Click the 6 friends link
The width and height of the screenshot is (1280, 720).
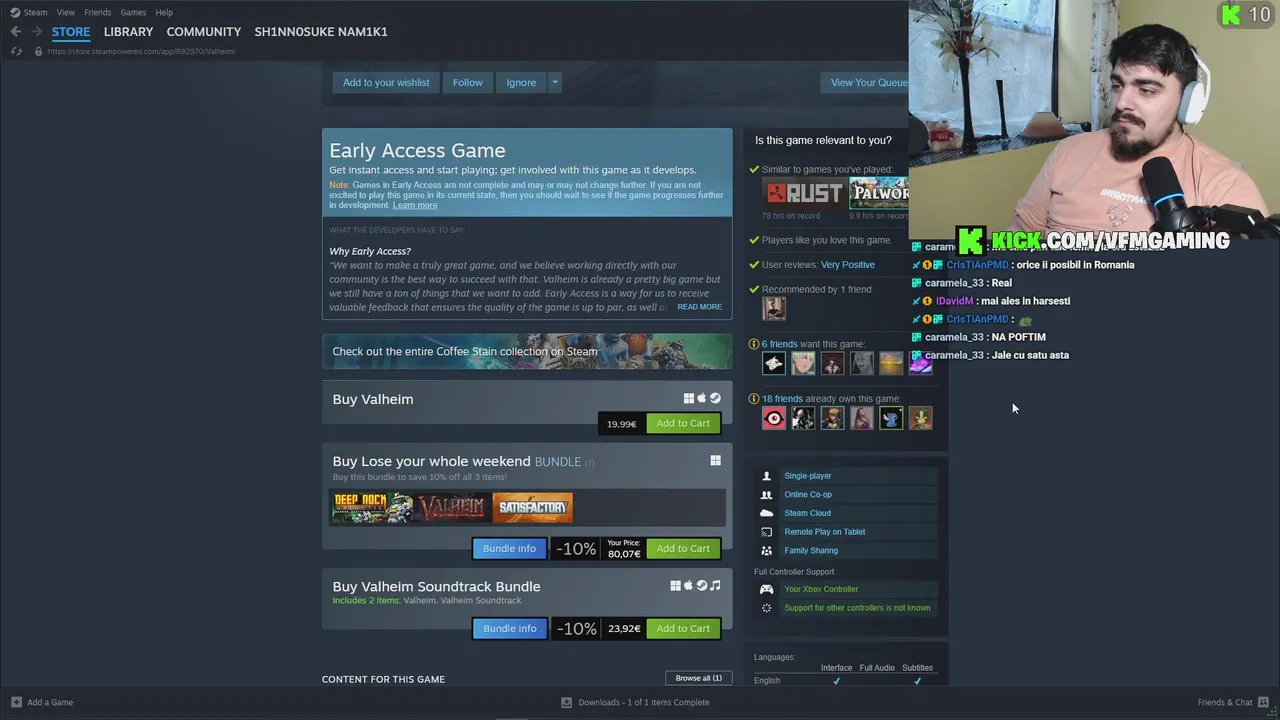[x=780, y=344]
